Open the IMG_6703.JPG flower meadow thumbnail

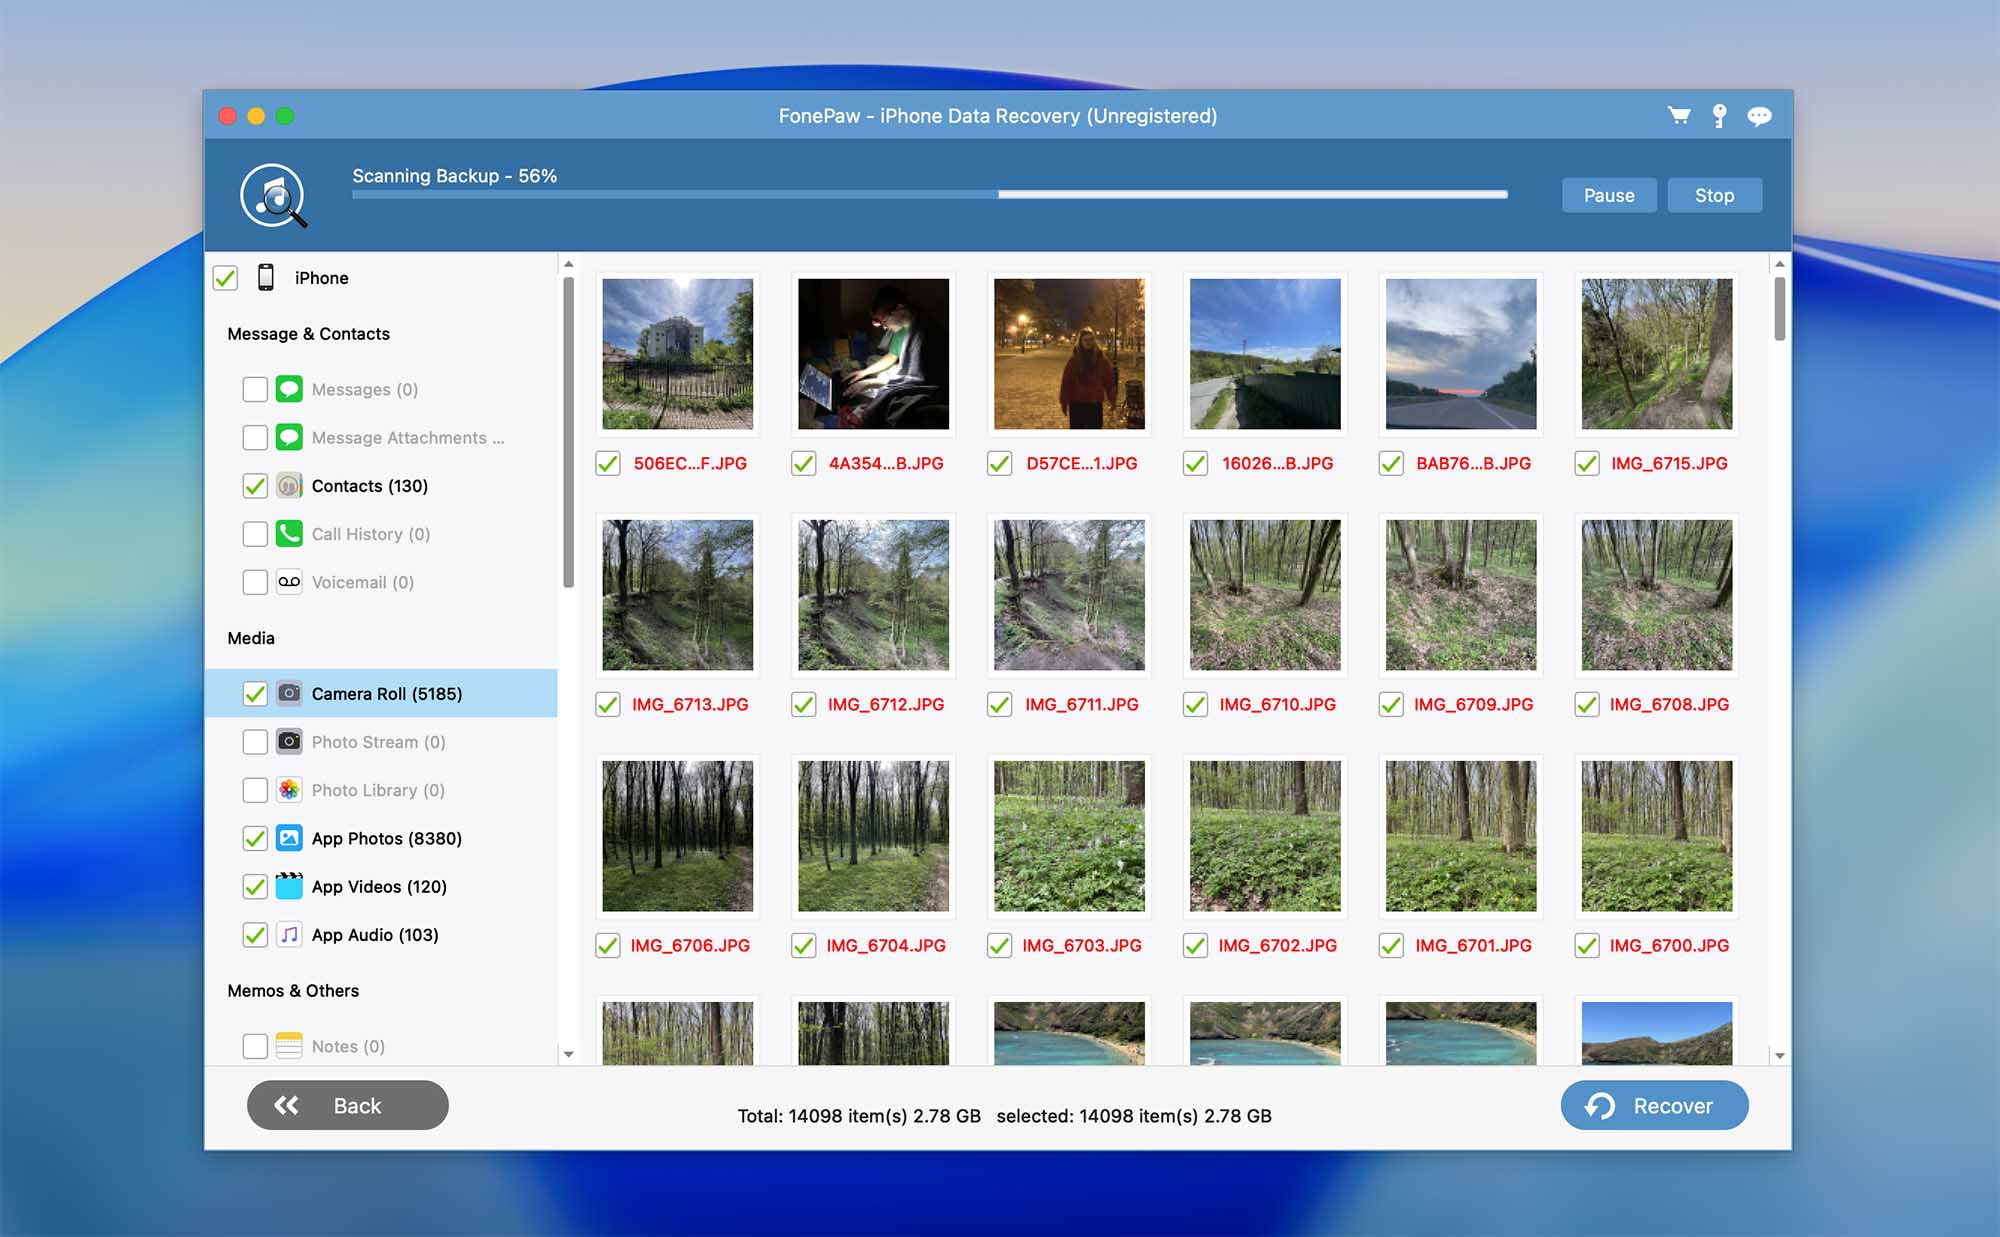[1069, 836]
